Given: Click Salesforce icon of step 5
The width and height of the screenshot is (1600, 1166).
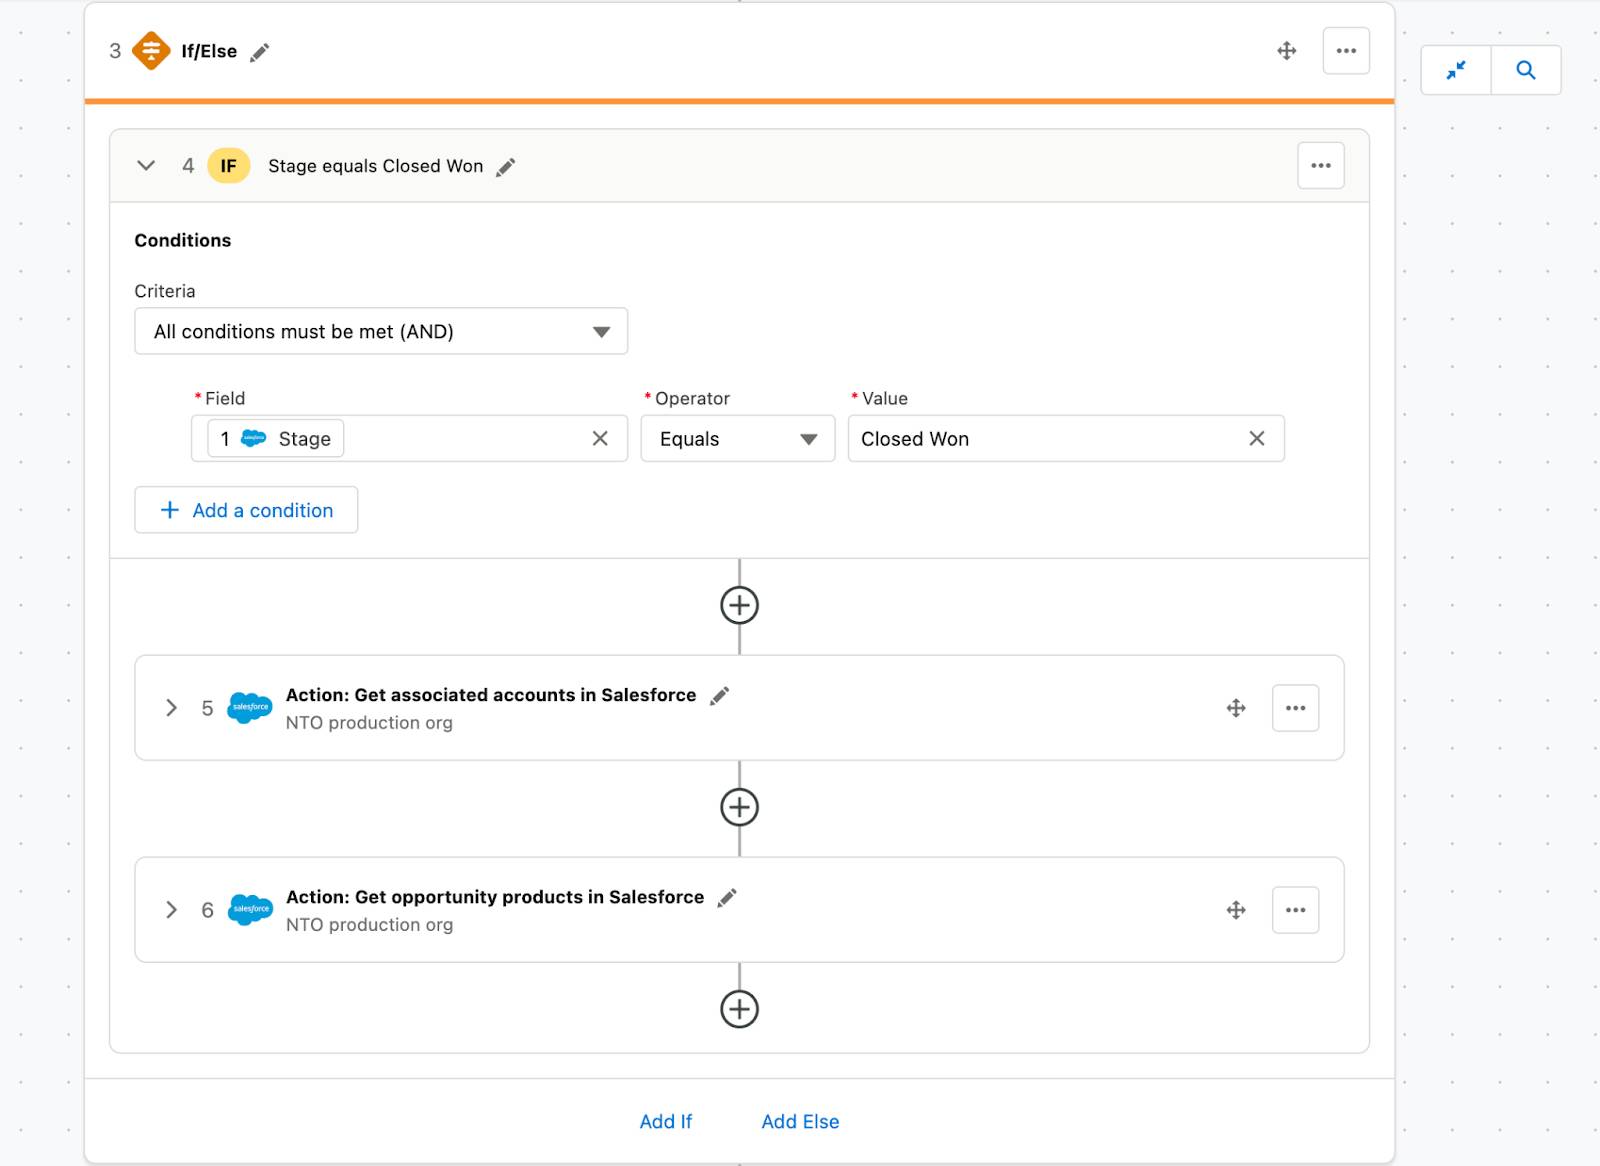Looking at the screenshot, I should (250, 708).
